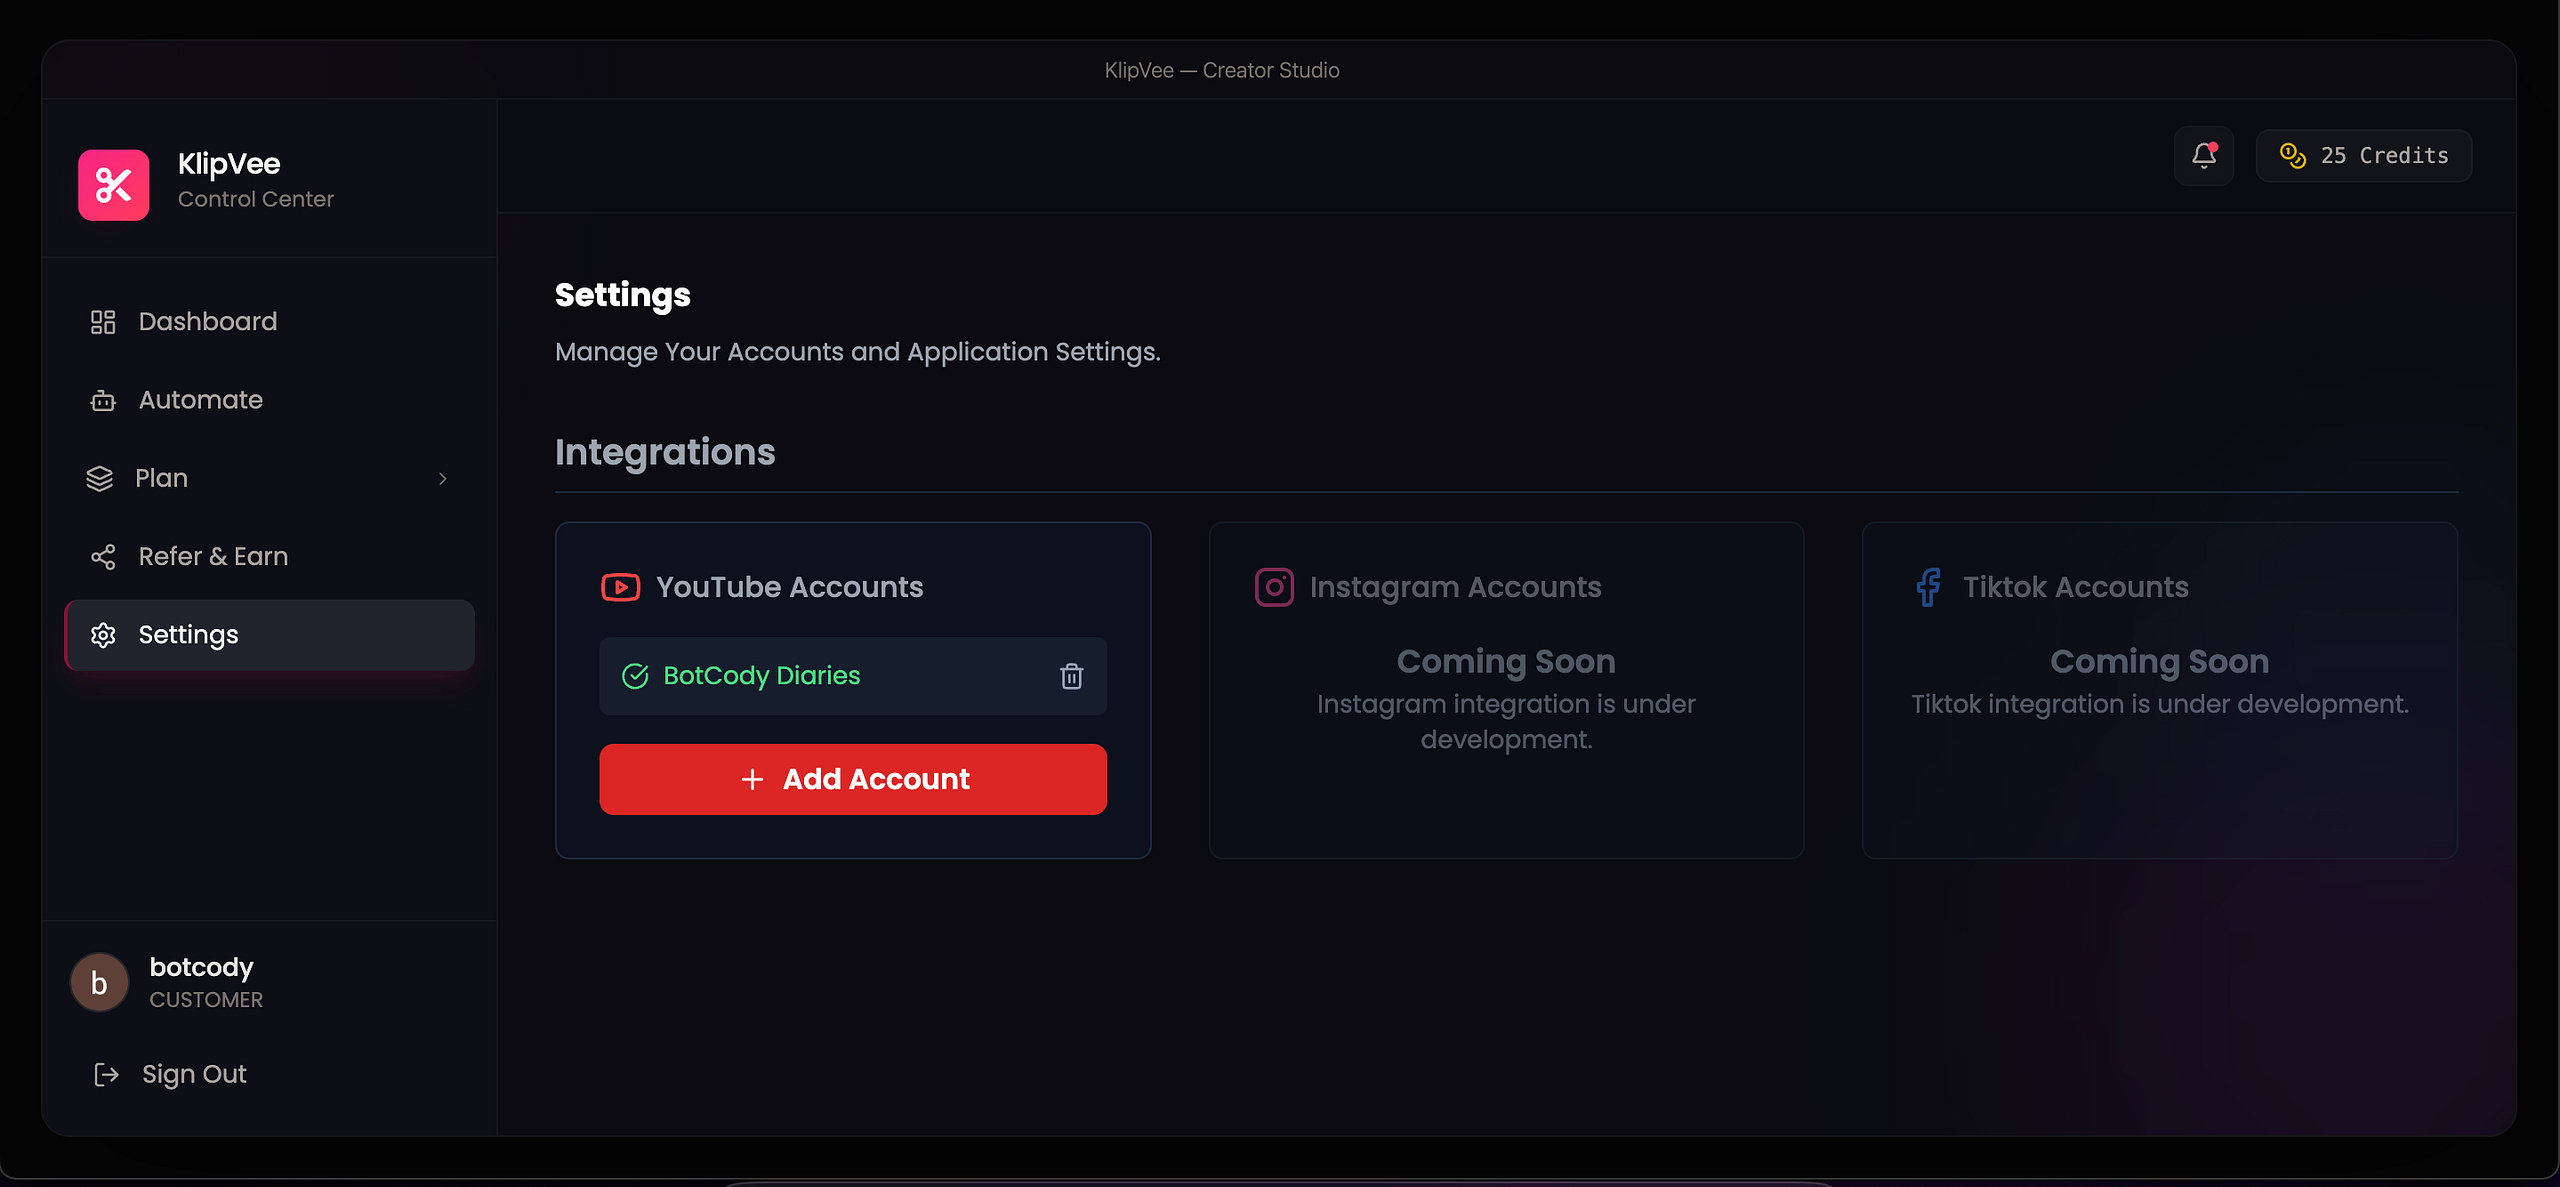This screenshot has height=1187, width=2560.
Task: Click the KlipVee scissors logo
Action: 114,185
